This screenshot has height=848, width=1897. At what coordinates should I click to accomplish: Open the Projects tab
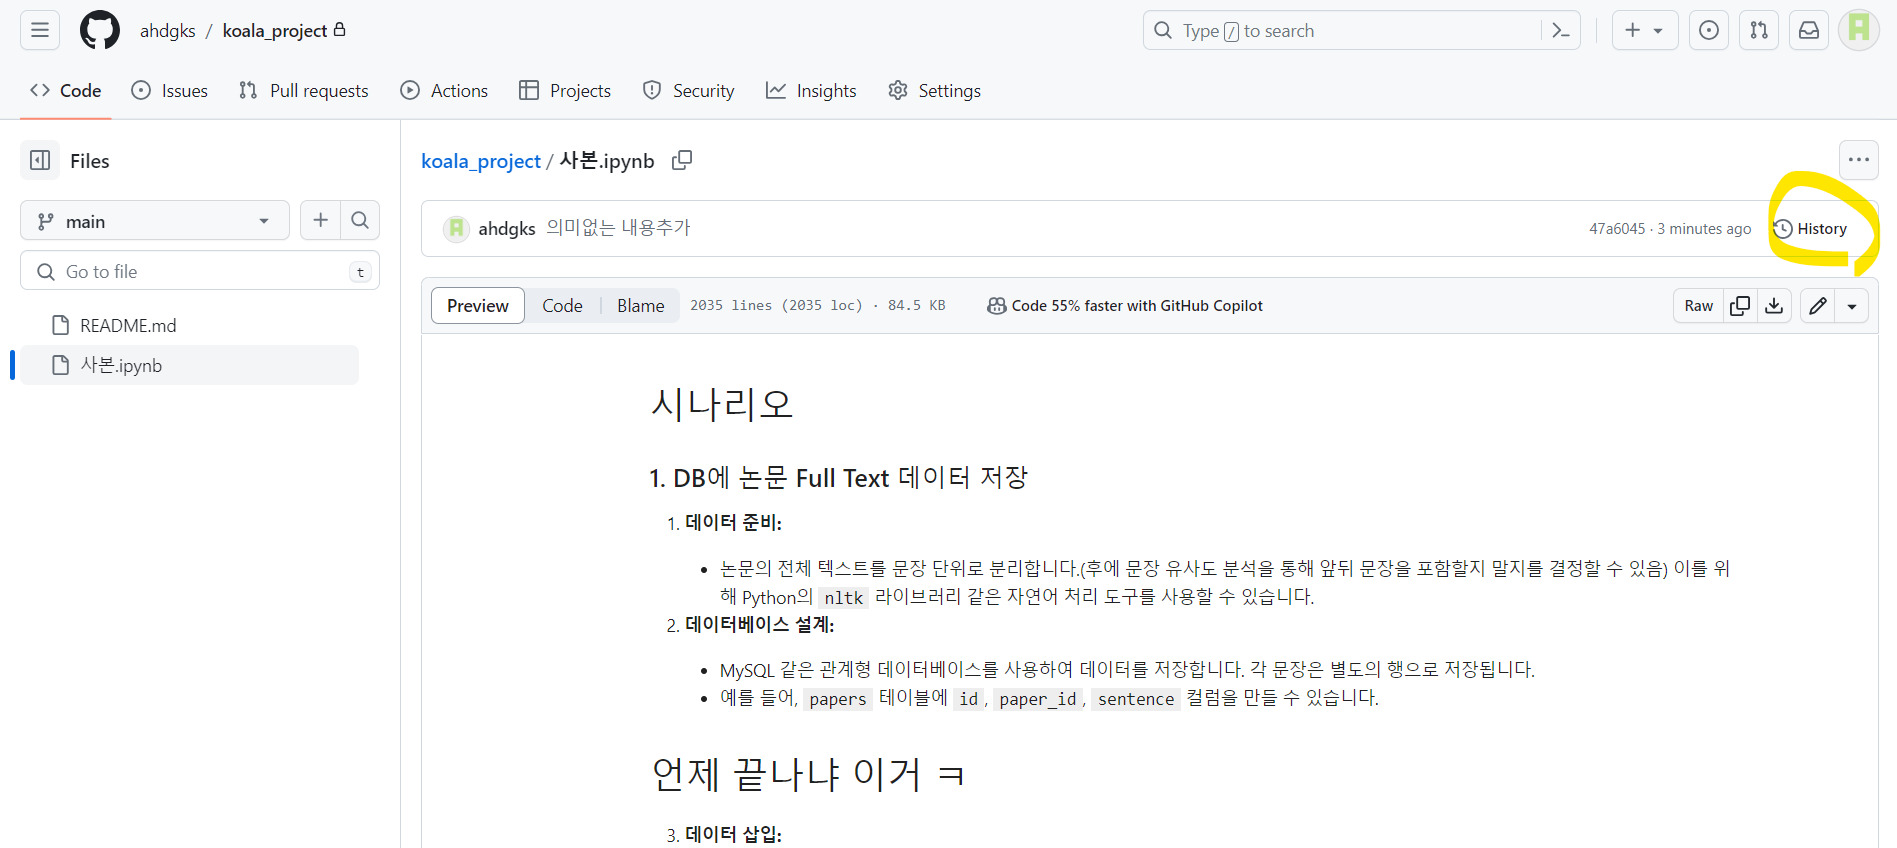pos(565,91)
